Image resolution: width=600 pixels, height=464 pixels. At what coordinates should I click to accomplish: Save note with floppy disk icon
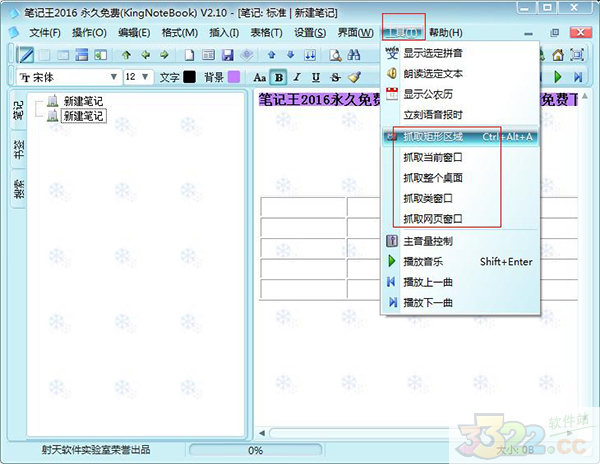[x=228, y=55]
